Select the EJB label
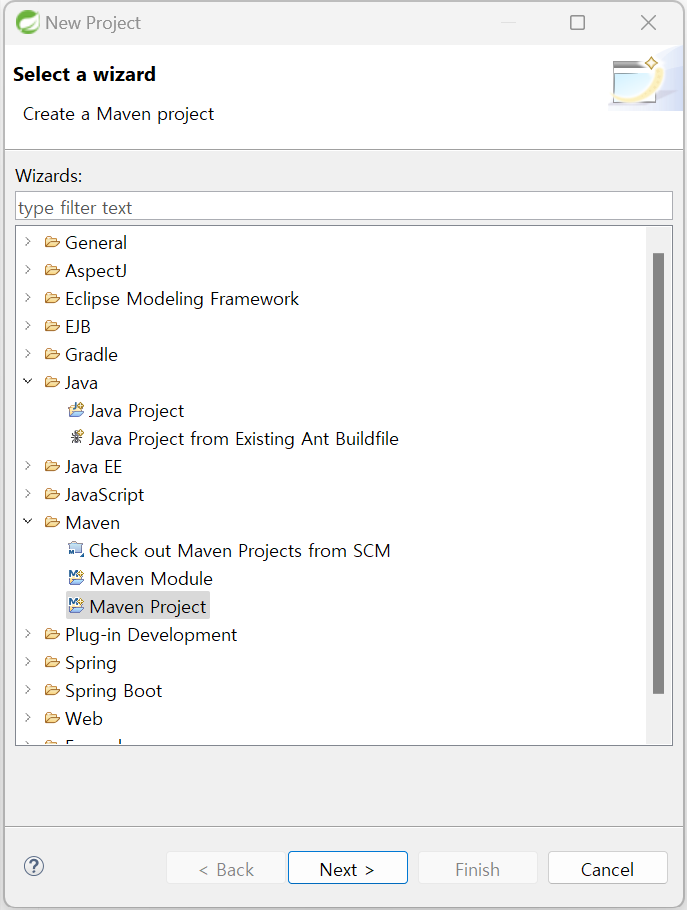The image size is (687, 910). (78, 327)
